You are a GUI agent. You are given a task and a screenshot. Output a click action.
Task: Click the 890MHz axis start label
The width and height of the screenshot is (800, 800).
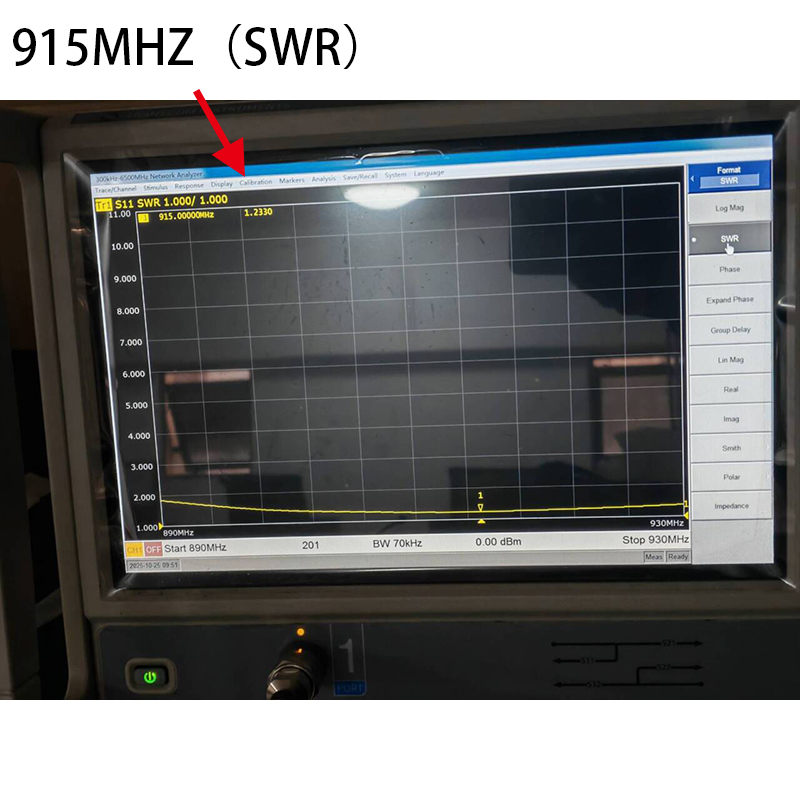click(x=178, y=533)
